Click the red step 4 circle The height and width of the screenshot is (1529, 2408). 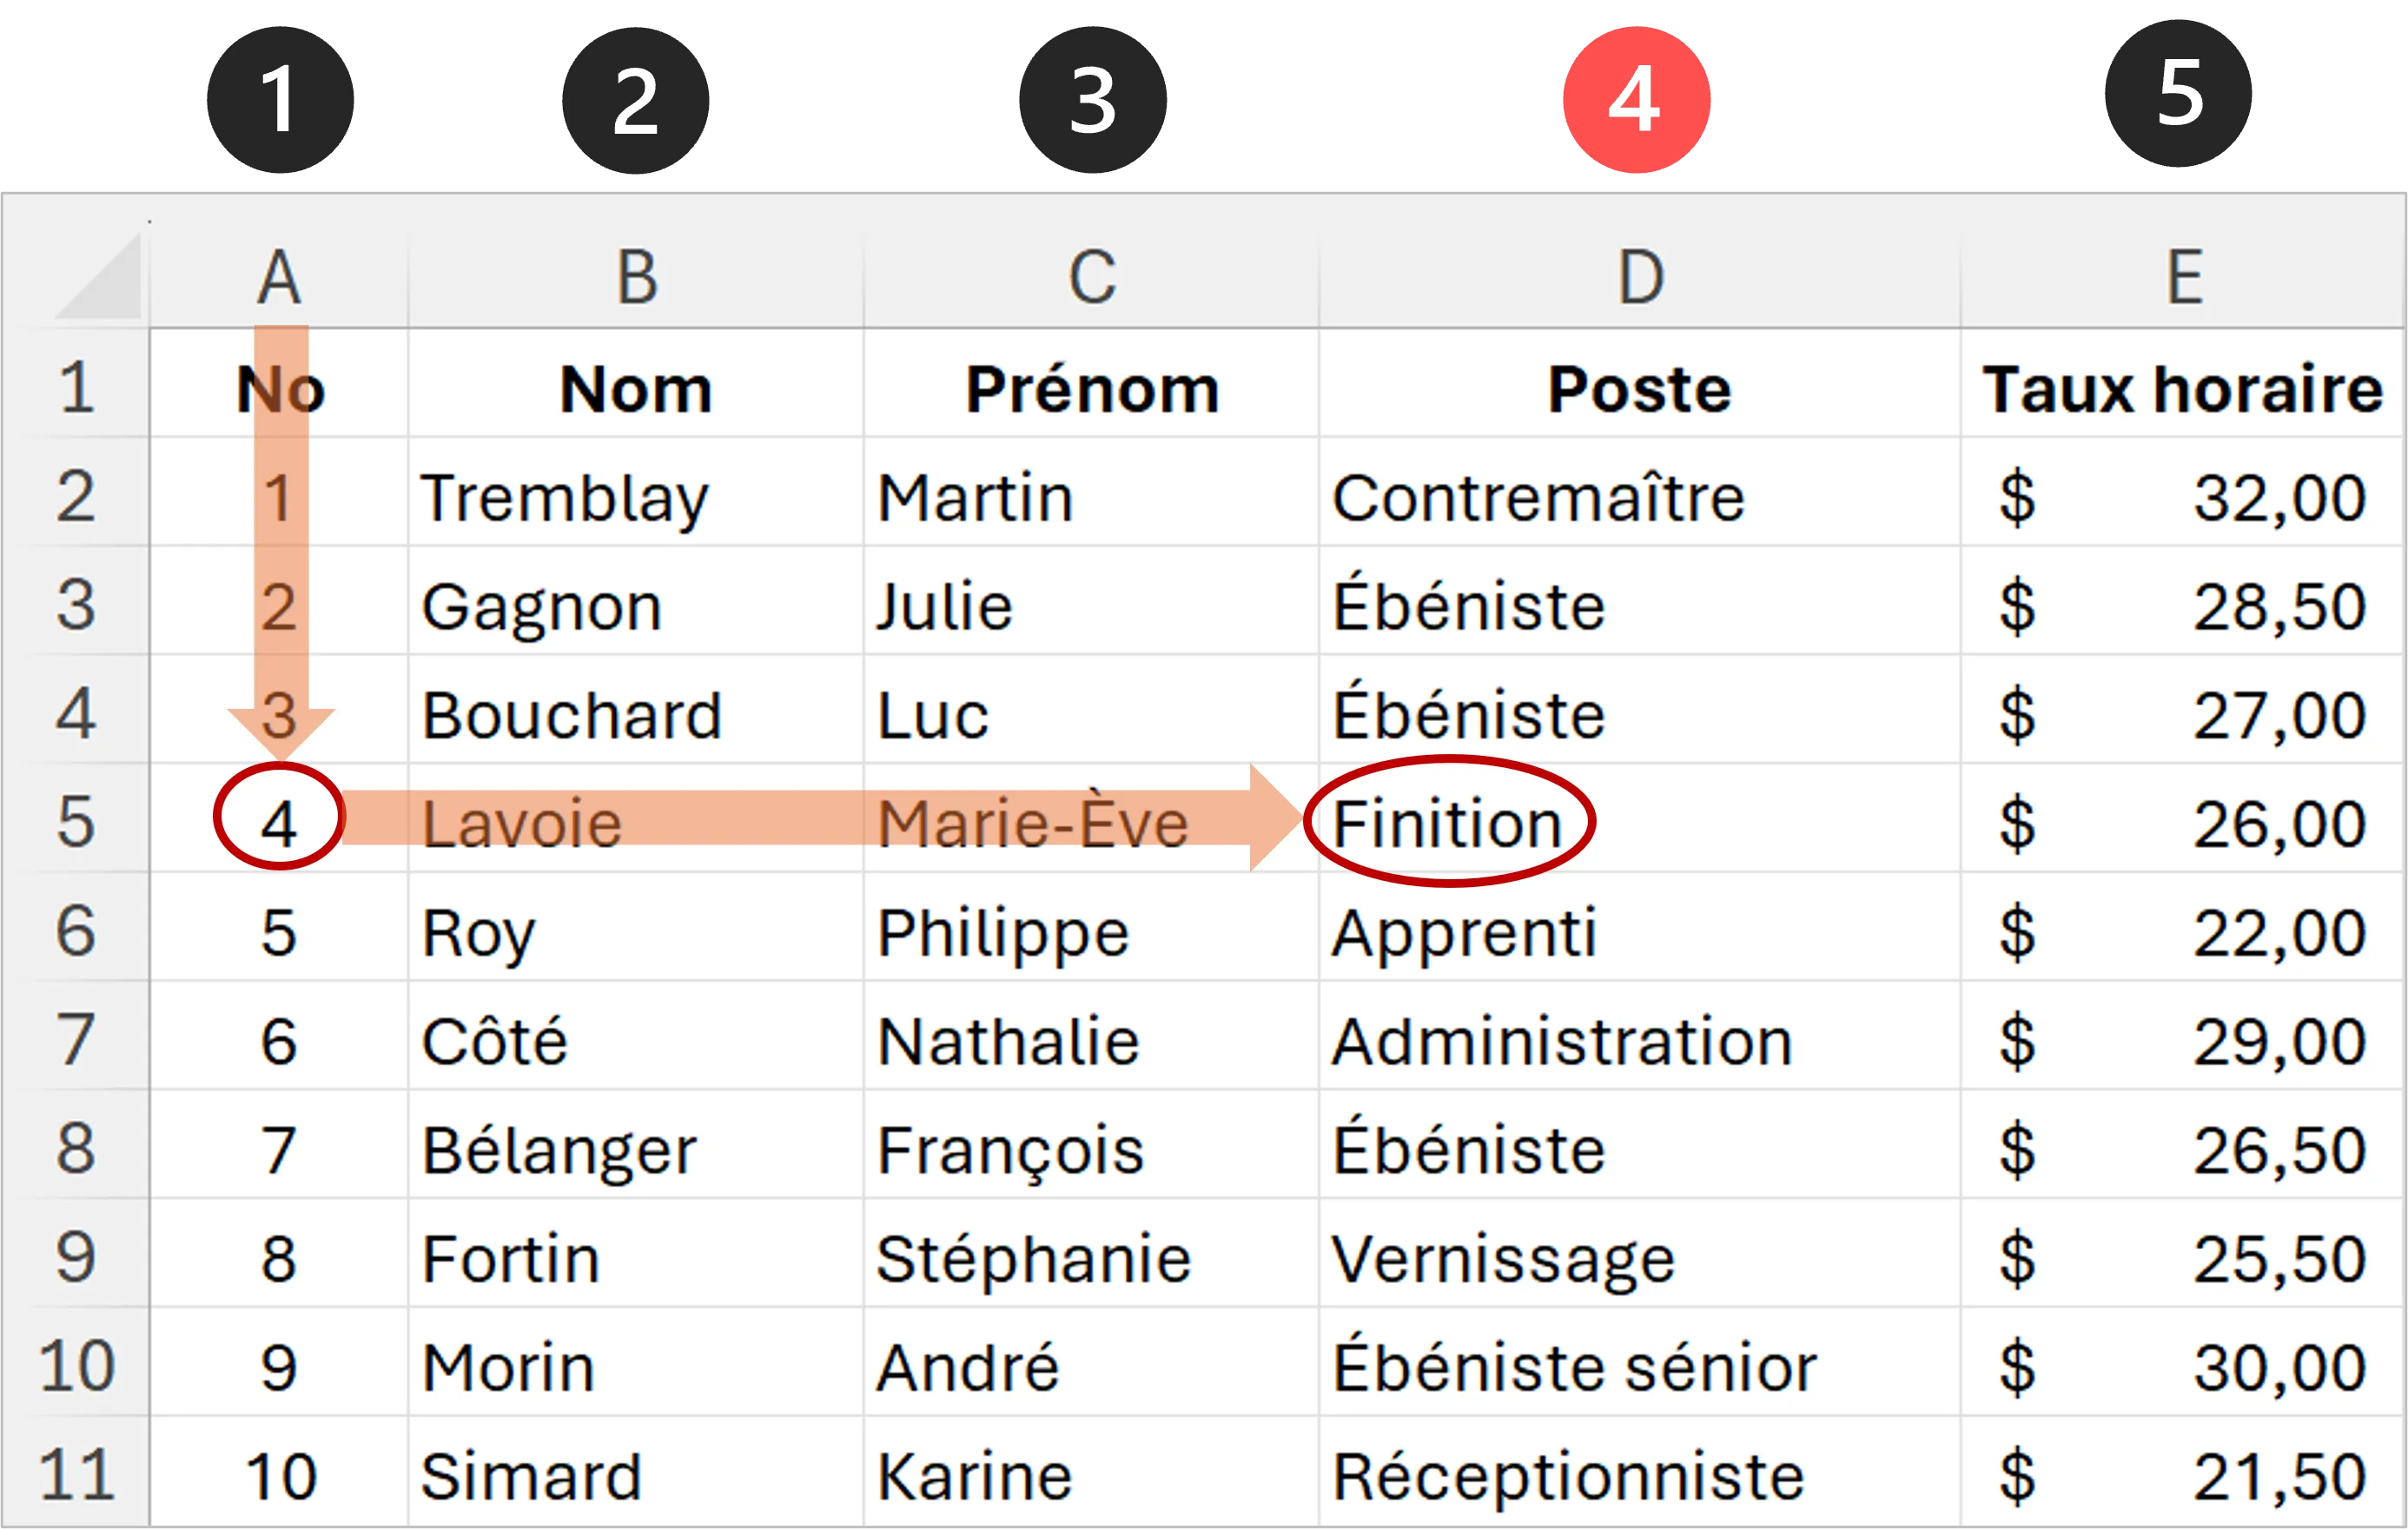coord(1637,99)
